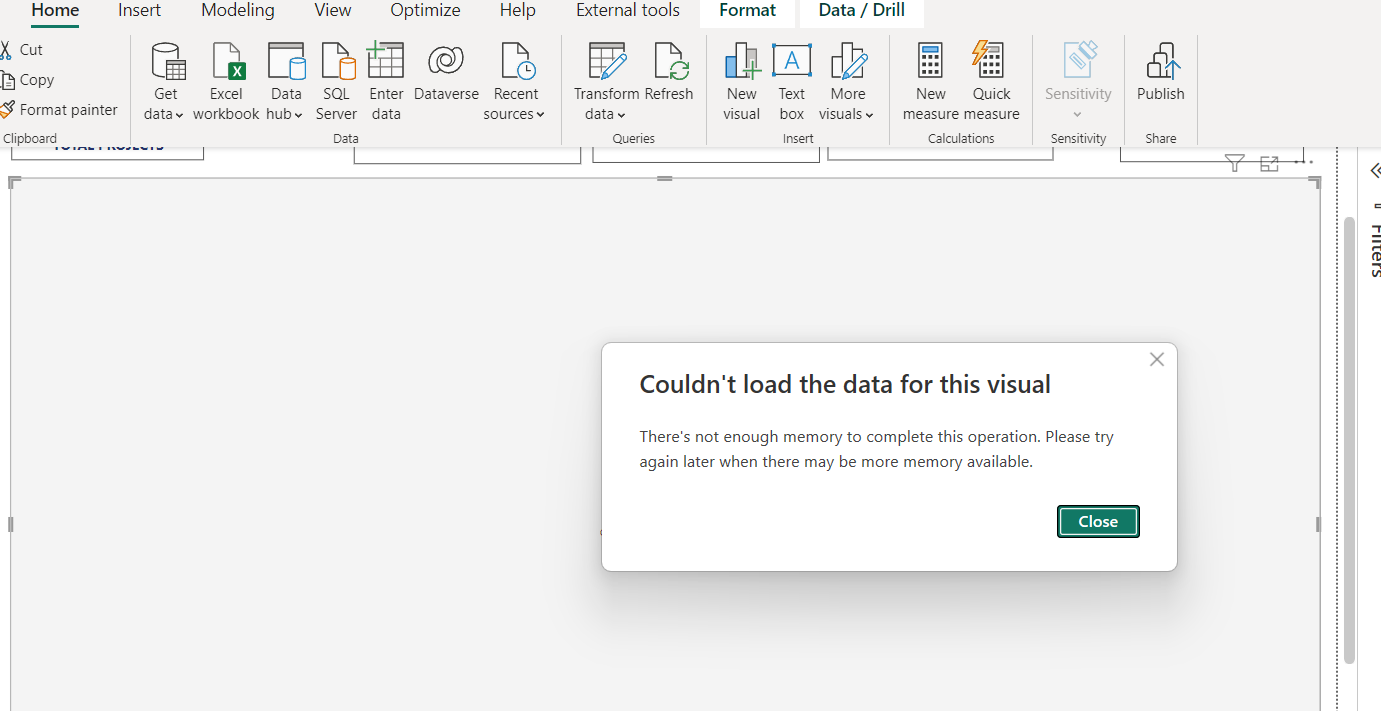Click the visual's Focus mode icon
Screen dimensions: 1381x711
1269,164
